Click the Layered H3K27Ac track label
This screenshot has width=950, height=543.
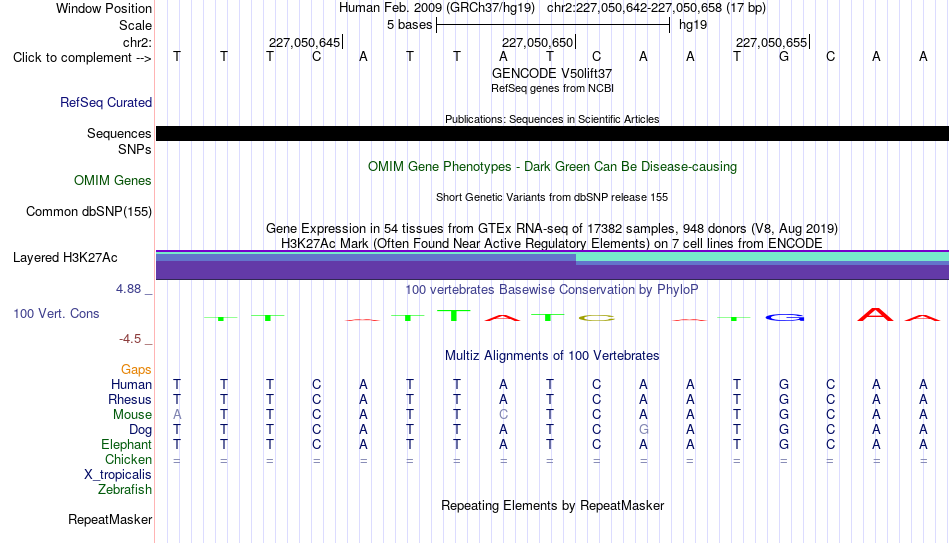pyautogui.click(x=65, y=258)
